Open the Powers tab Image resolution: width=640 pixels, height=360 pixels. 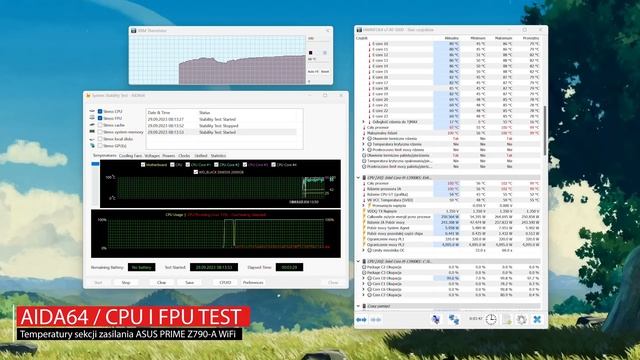coord(169,156)
